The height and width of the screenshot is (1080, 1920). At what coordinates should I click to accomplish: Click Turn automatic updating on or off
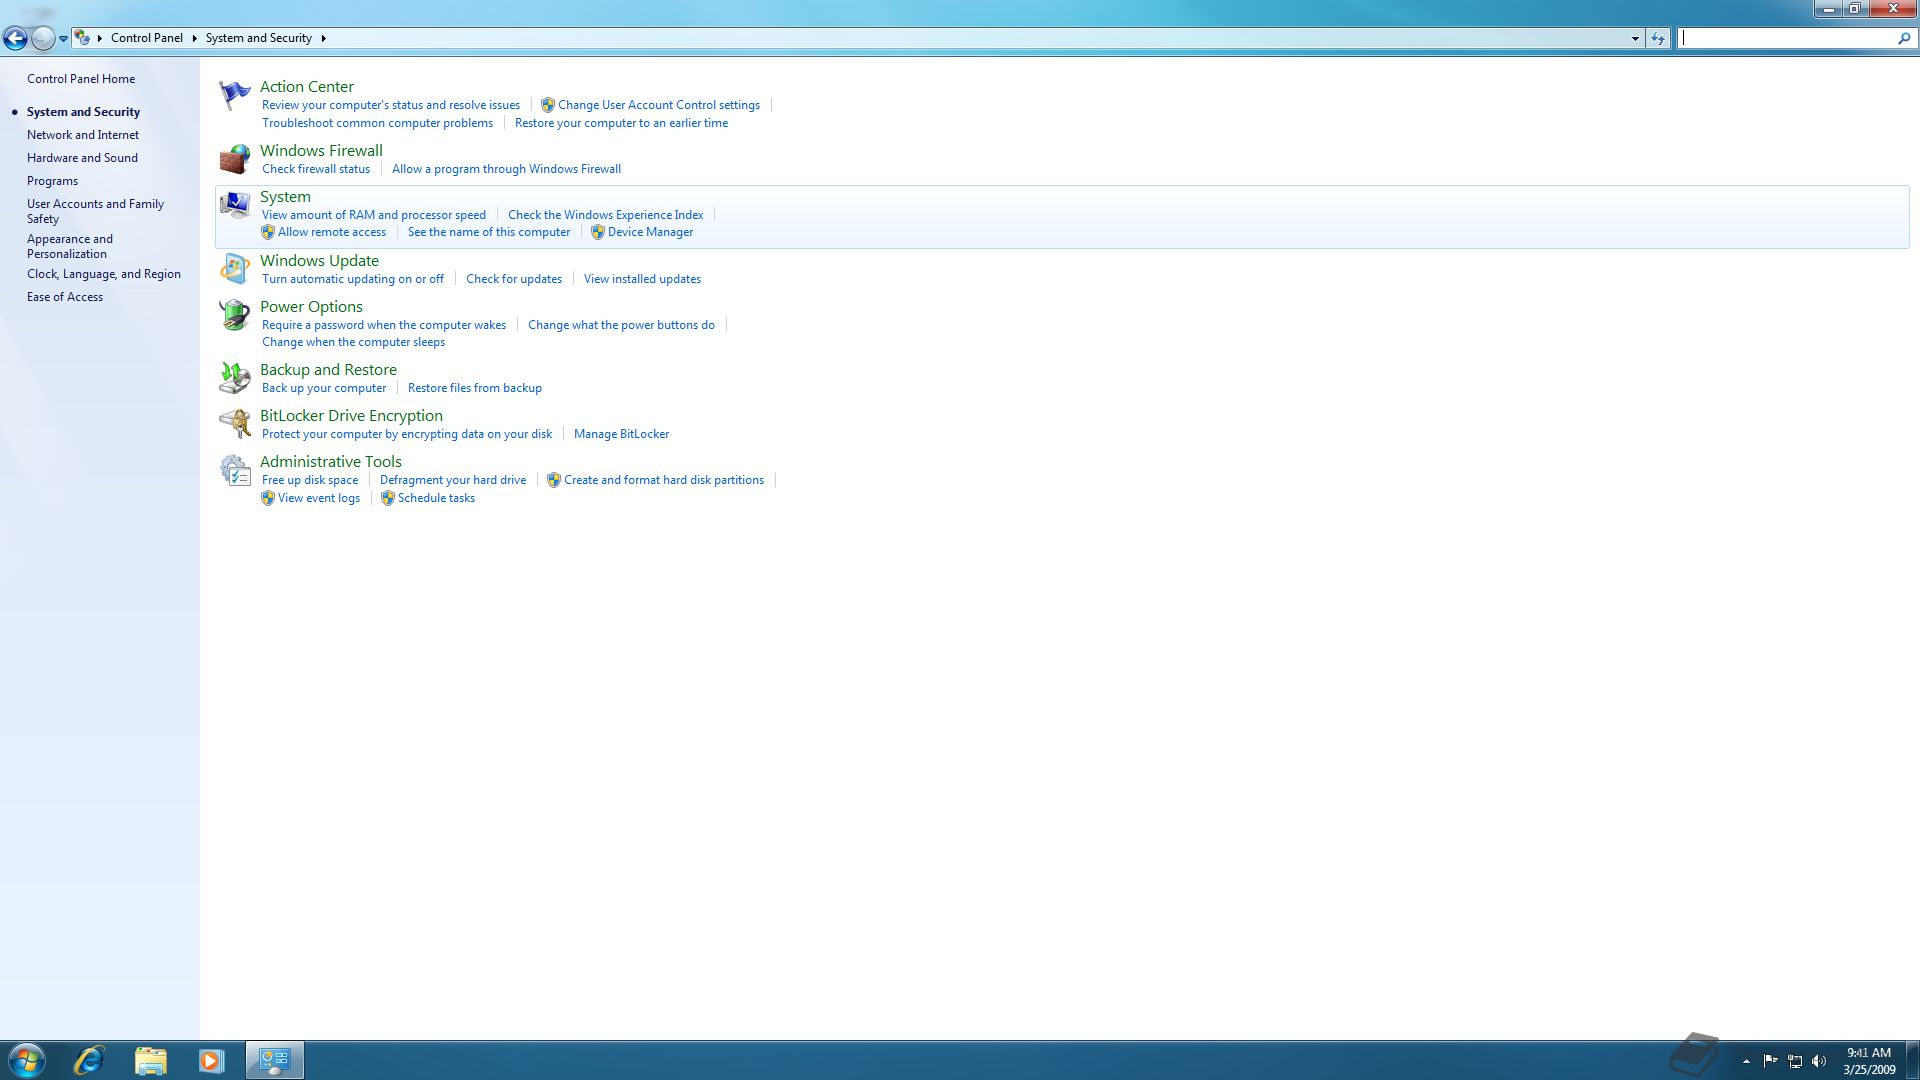pos(353,279)
